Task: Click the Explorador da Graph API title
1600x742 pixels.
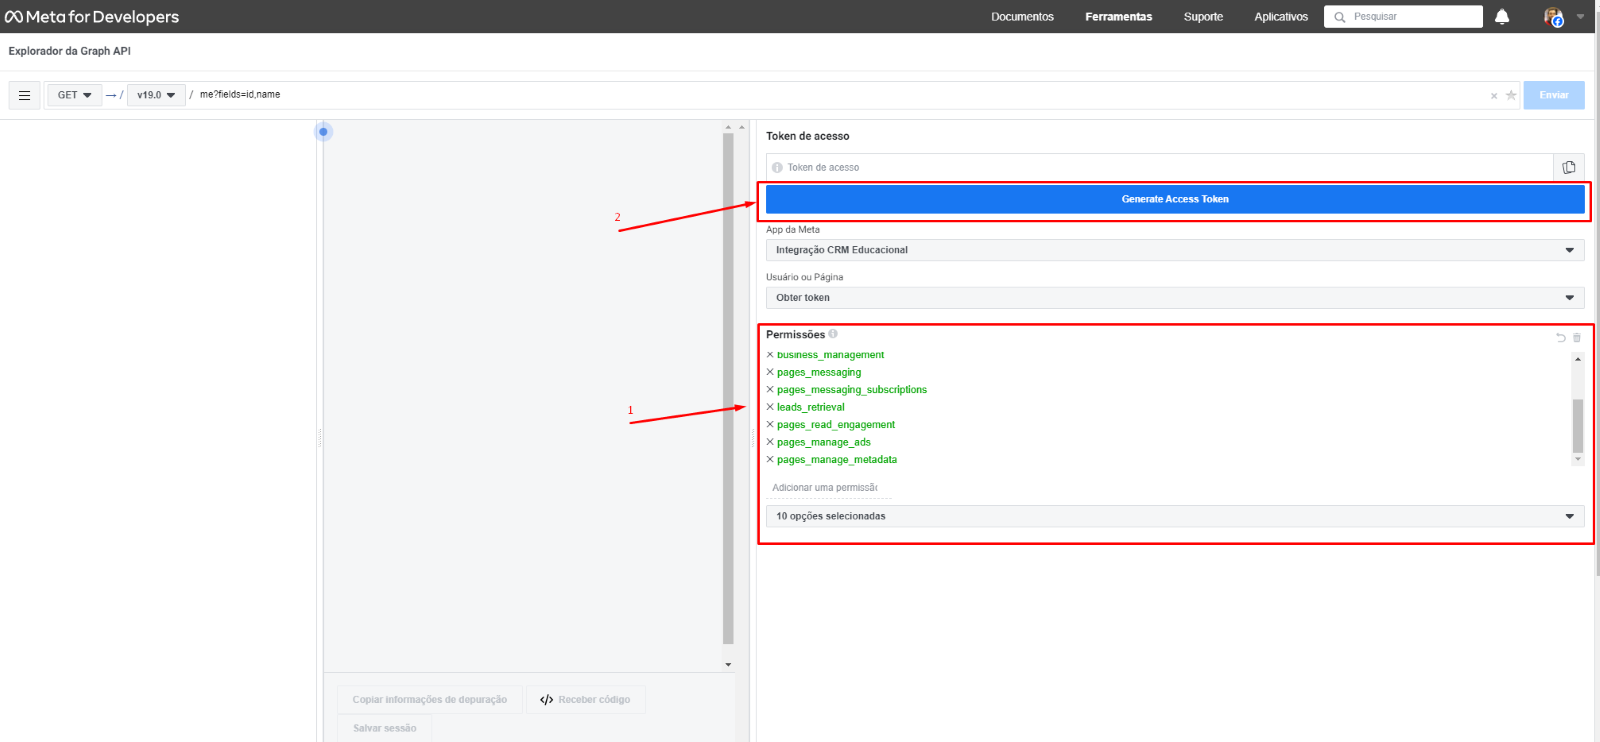Action: 70,51
